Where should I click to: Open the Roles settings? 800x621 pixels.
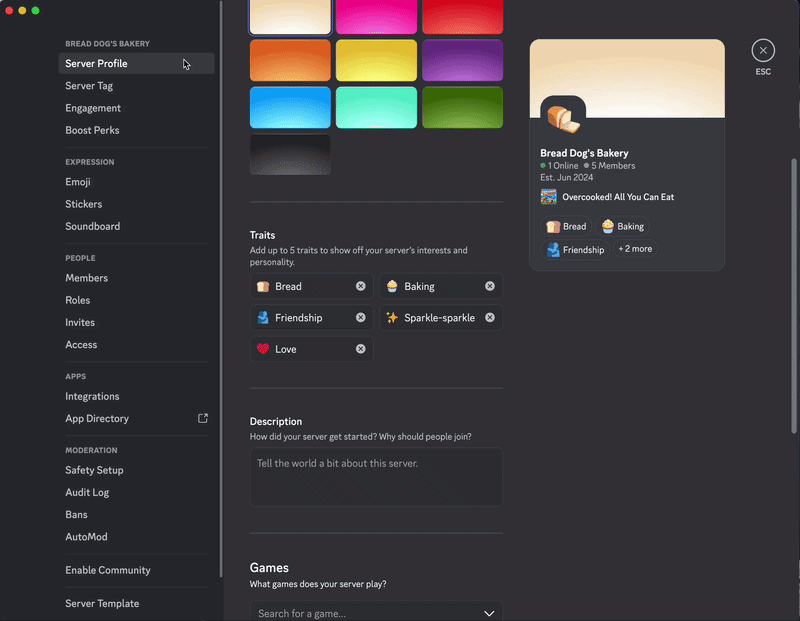(x=136, y=300)
